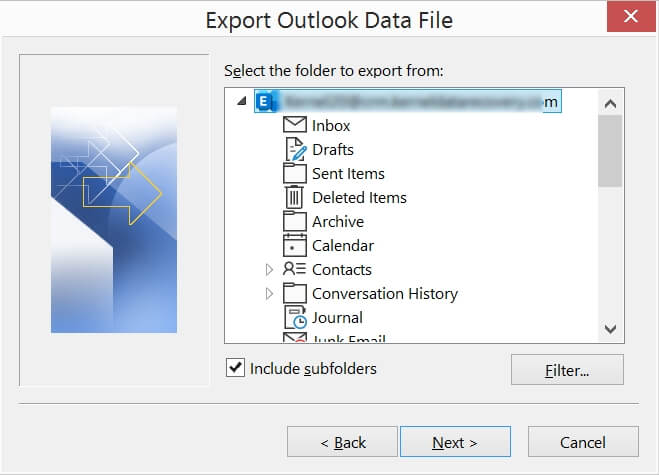Image resolution: width=659 pixels, height=475 pixels.
Task: Collapse the mailbox account tree
Action: pyautogui.click(x=241, y=101)
